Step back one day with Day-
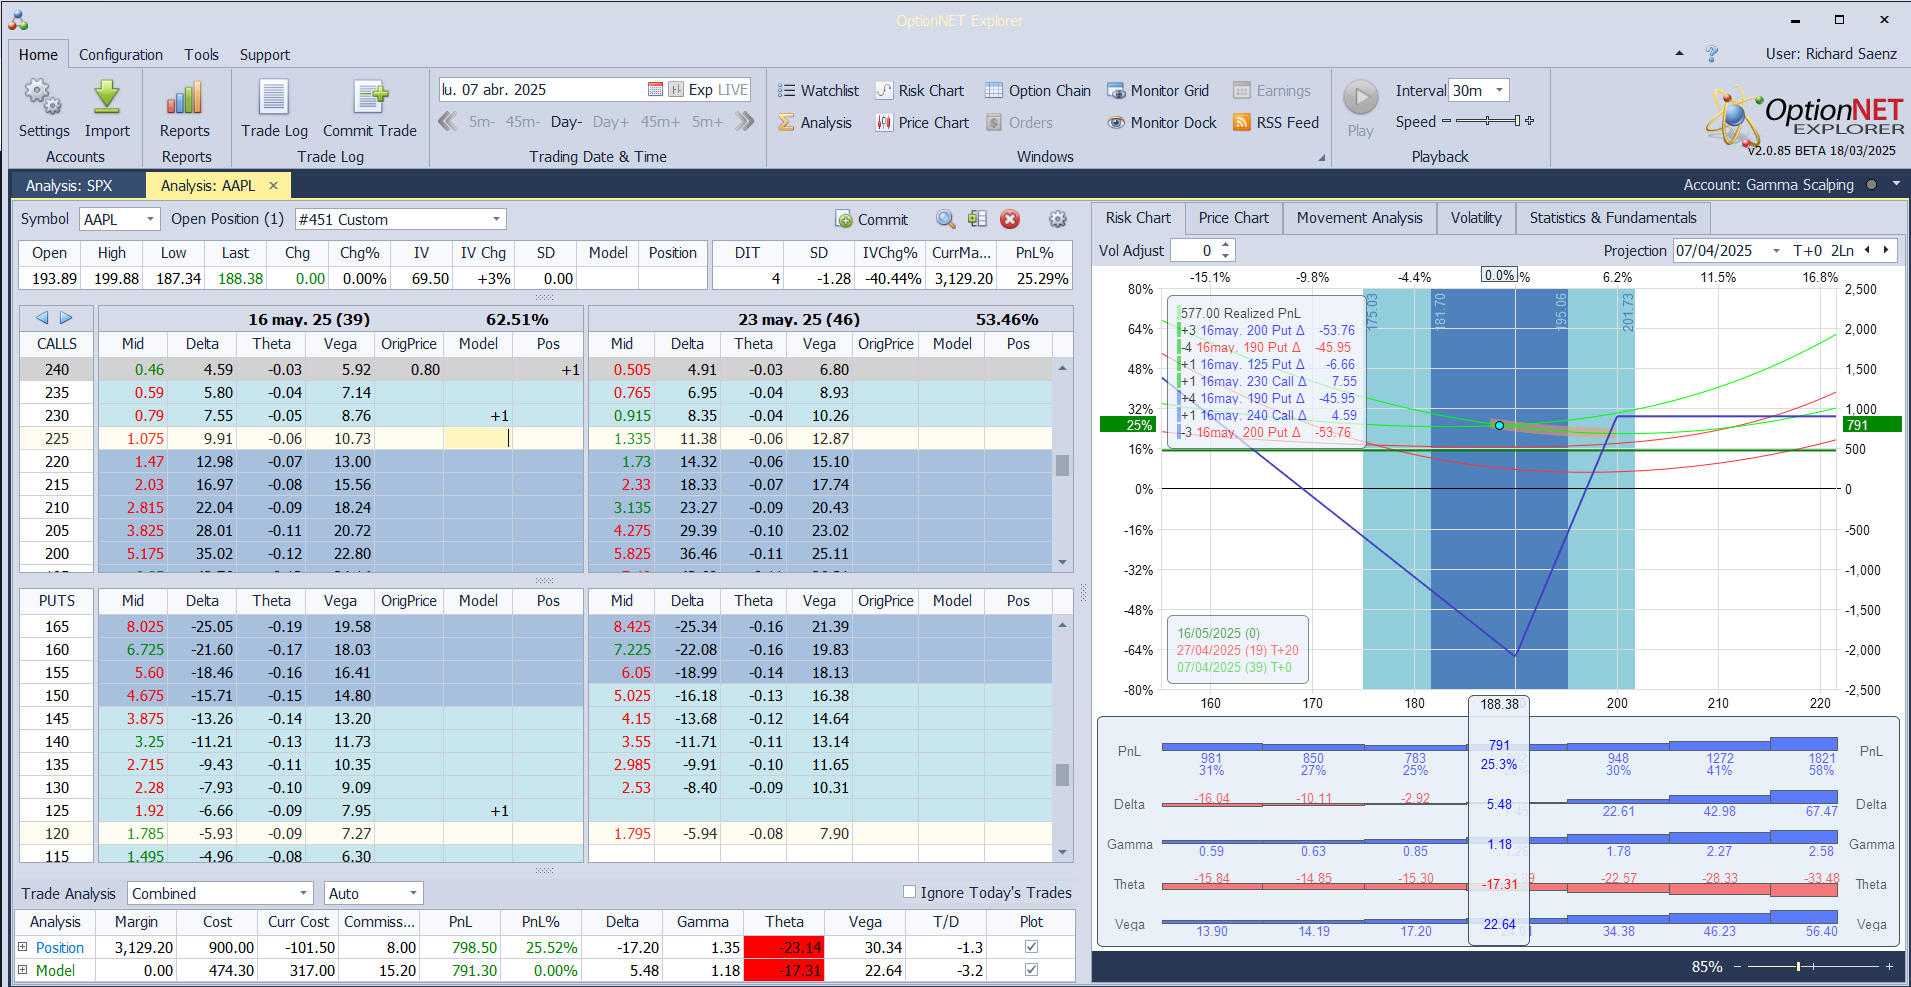 [x=566, y=122]
